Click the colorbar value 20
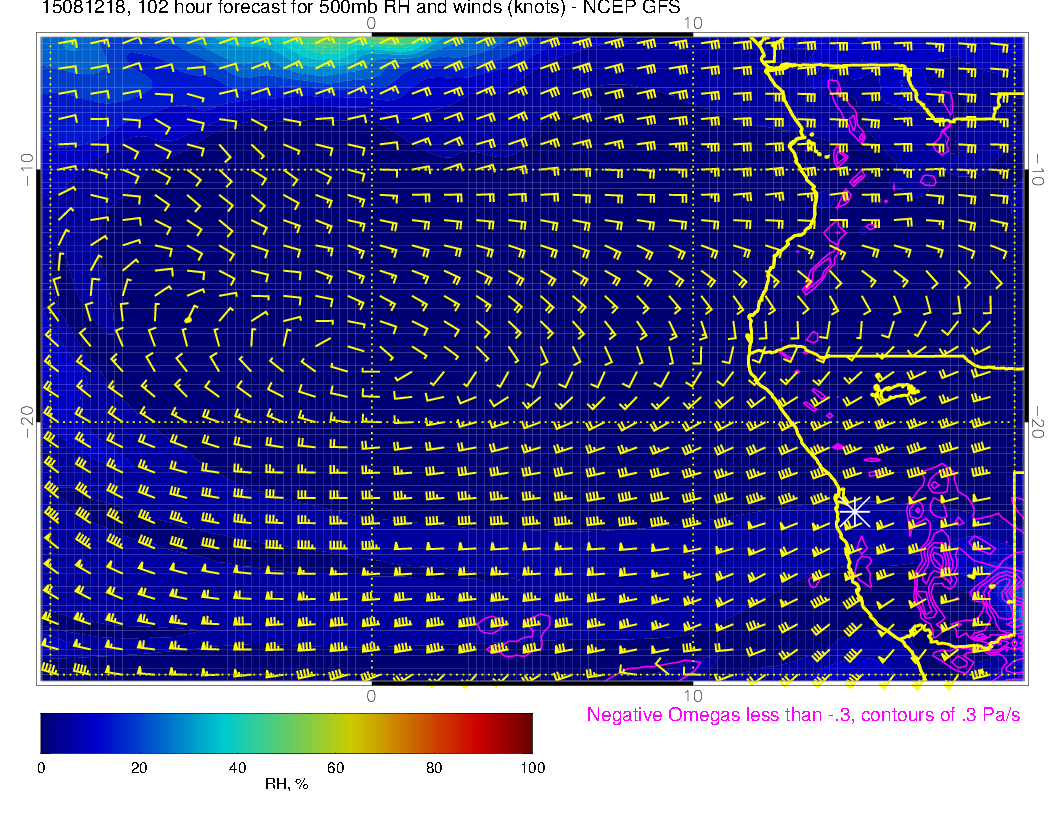This screenshot has height=816, width=1056. point(139,768)
